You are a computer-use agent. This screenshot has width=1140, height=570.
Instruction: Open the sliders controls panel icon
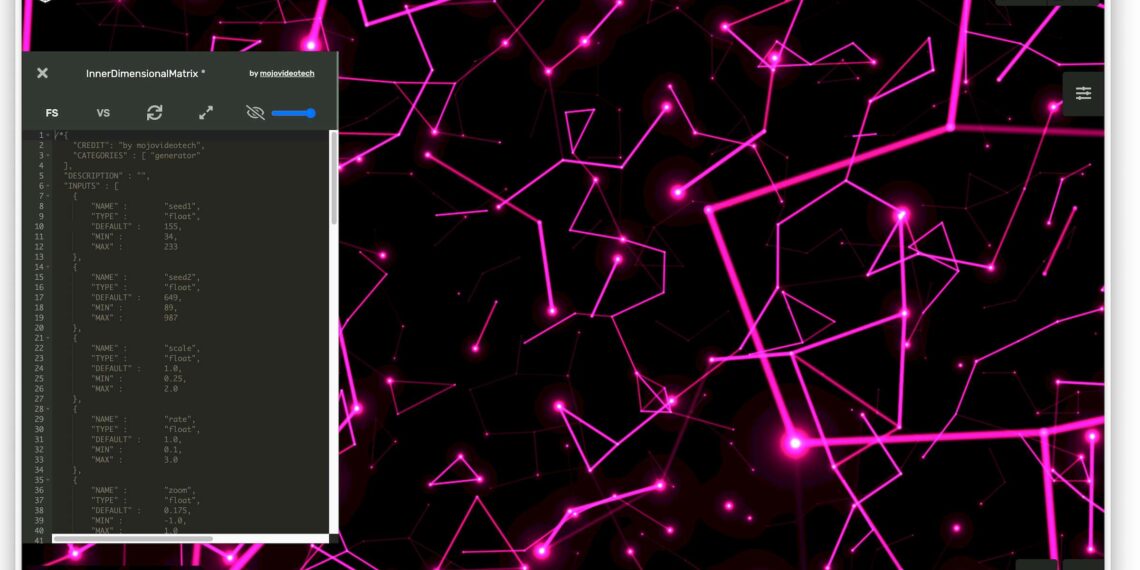tap(1083, 94)
